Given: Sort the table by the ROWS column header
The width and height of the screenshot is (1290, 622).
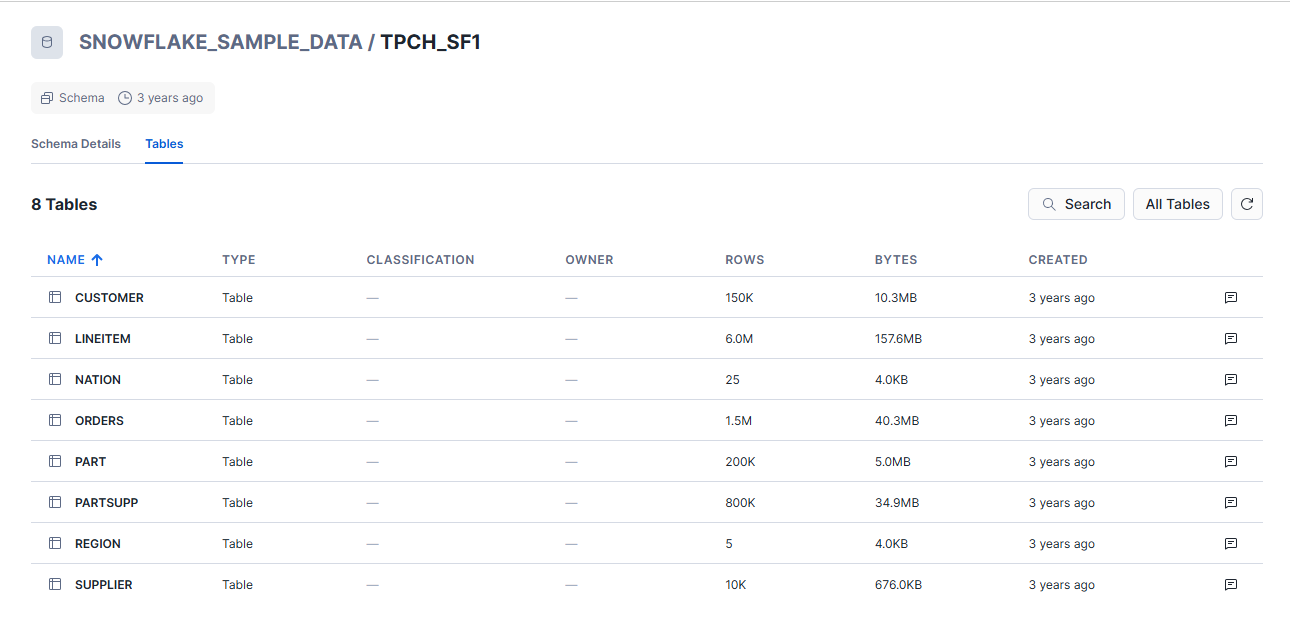Looking at the screenshot, I should [744, 260].
